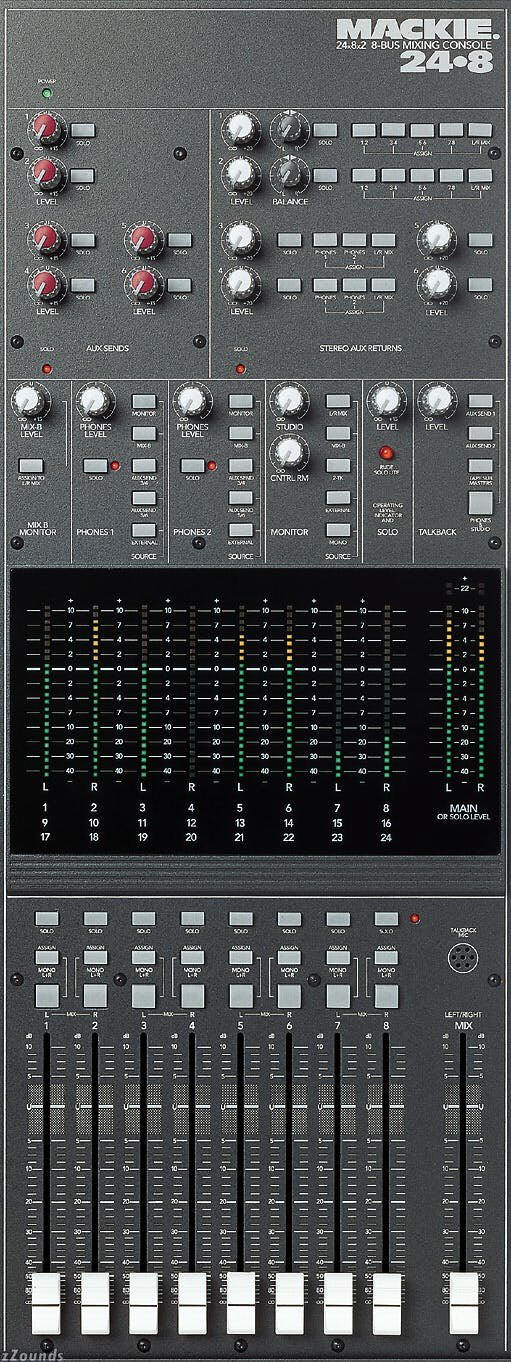Select 2-TK as Monitor source
511x1362 pixels.
[338, 465]
